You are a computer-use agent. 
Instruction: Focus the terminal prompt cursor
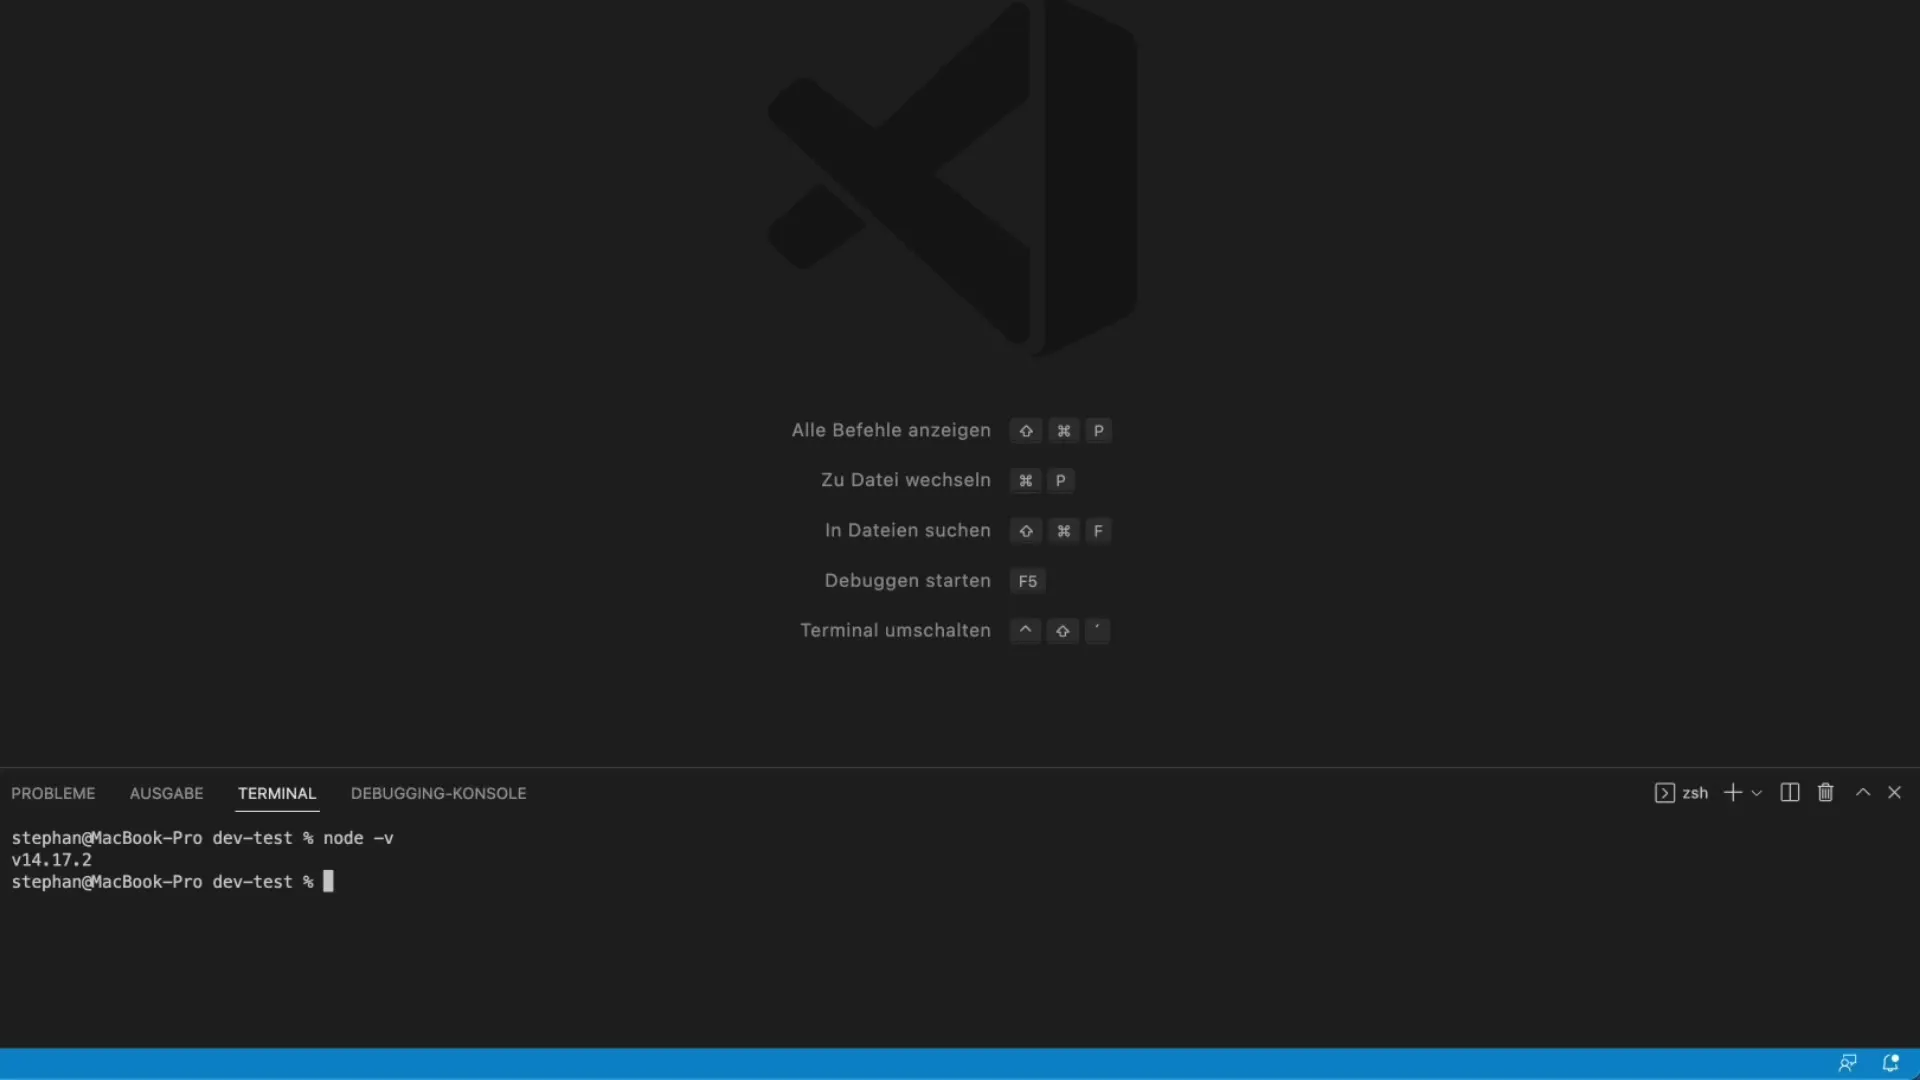pos(328,881)
